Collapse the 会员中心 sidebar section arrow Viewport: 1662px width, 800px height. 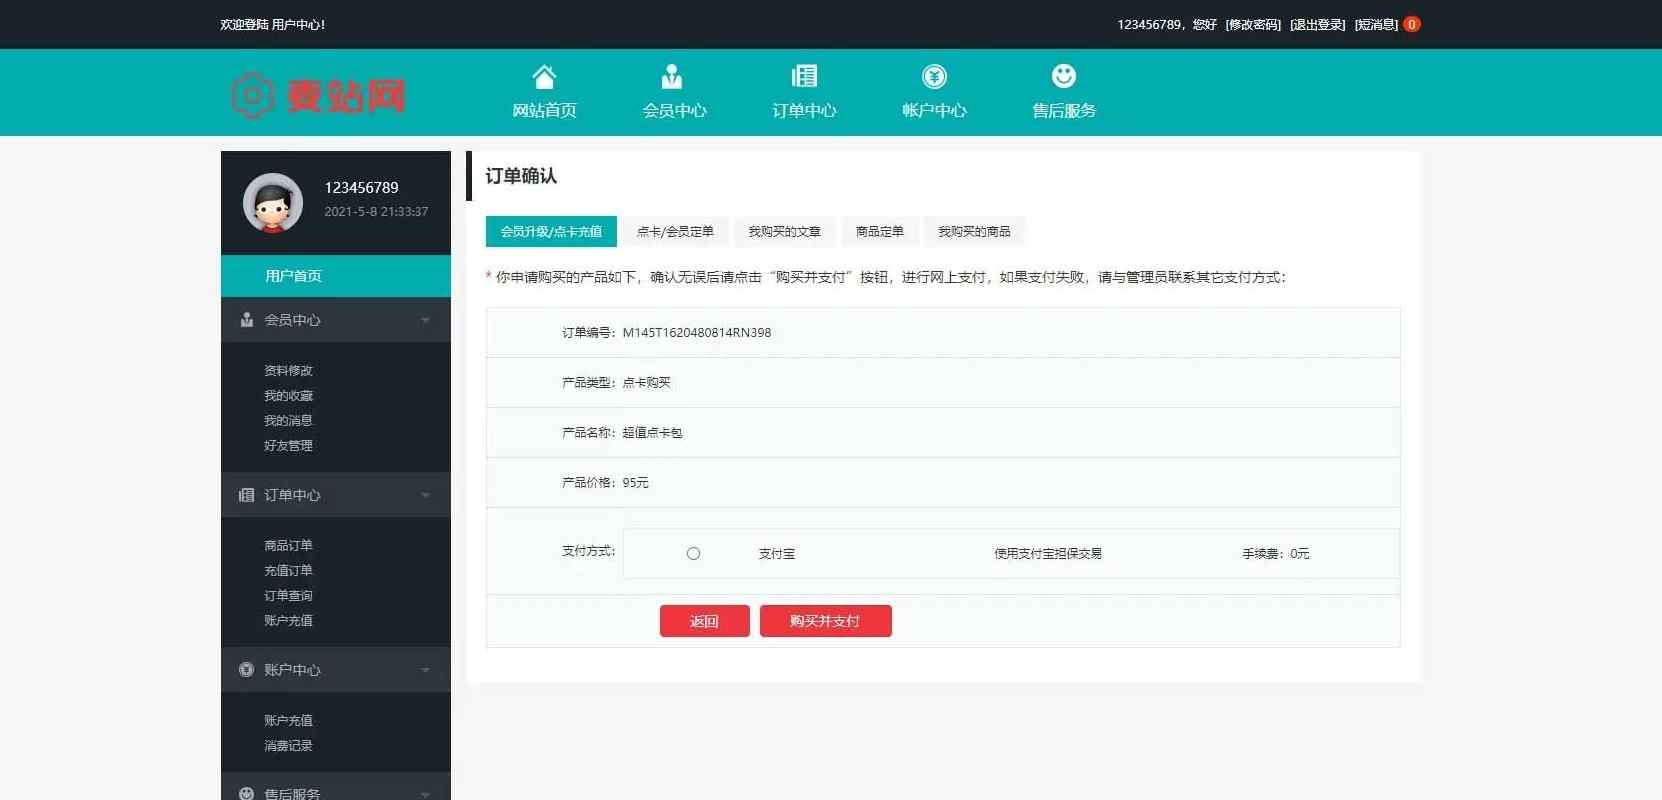tap(425, 321)
